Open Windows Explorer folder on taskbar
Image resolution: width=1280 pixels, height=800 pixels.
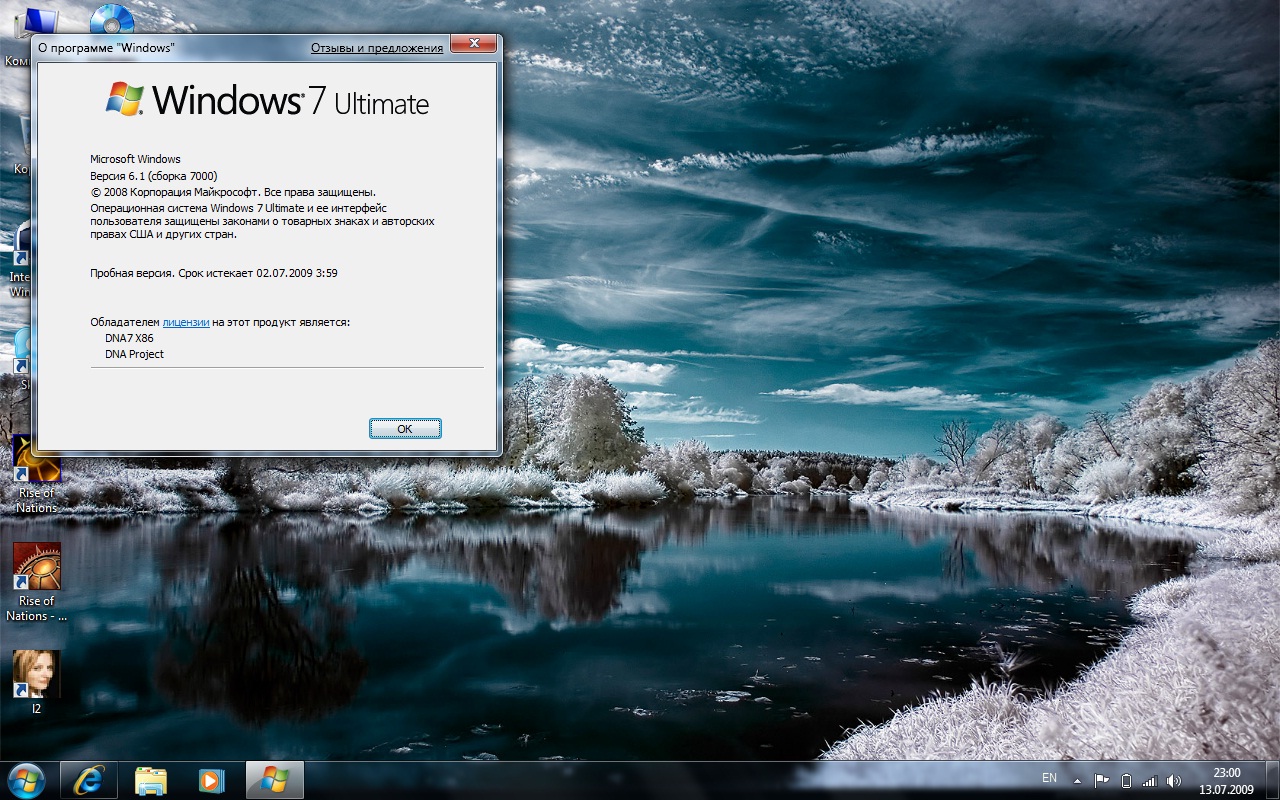150,780
